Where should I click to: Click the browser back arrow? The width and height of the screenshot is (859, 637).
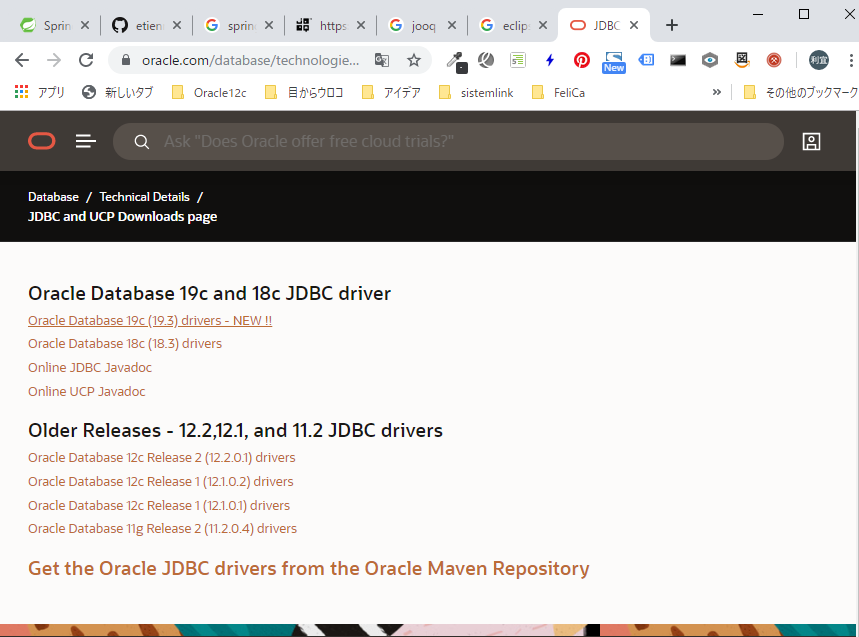[22, 60]
